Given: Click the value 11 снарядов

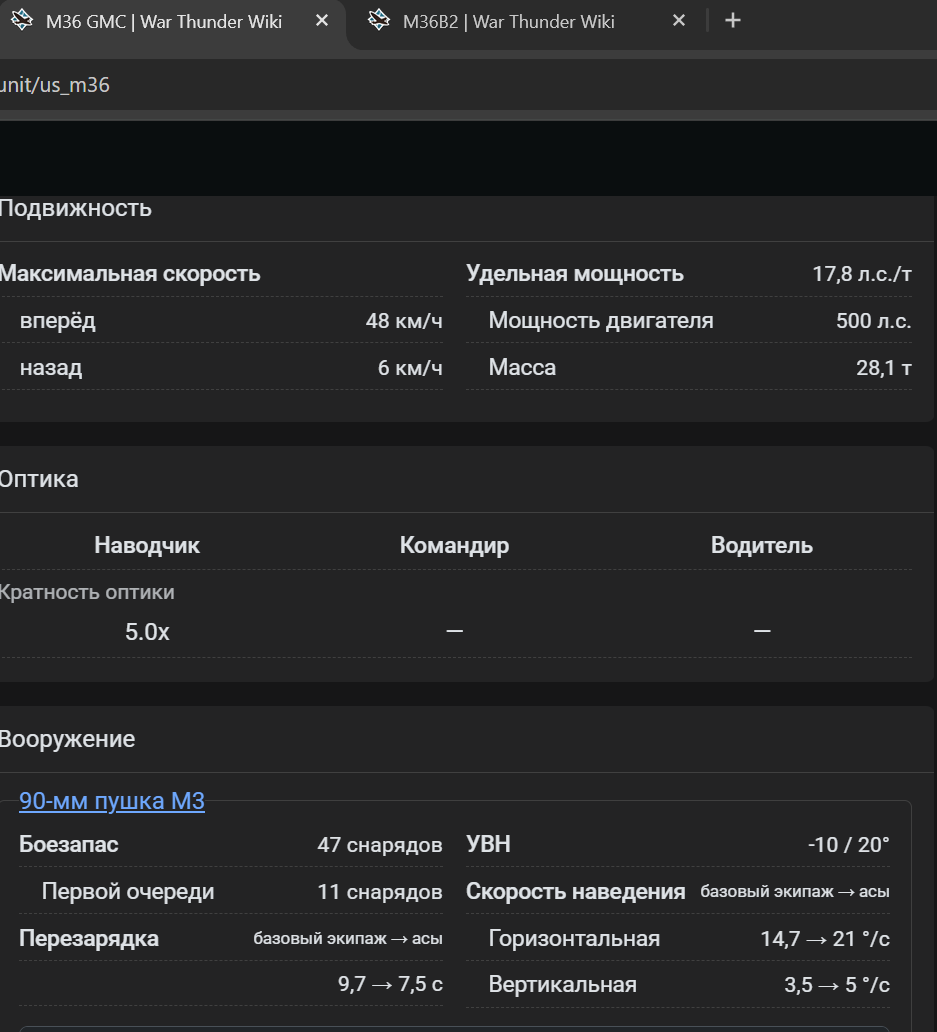Looking at the screenshot, I should click(380, 891).
